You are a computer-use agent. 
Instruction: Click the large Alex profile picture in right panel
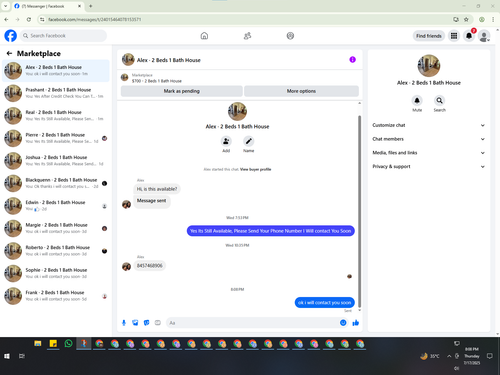(429, 66)
